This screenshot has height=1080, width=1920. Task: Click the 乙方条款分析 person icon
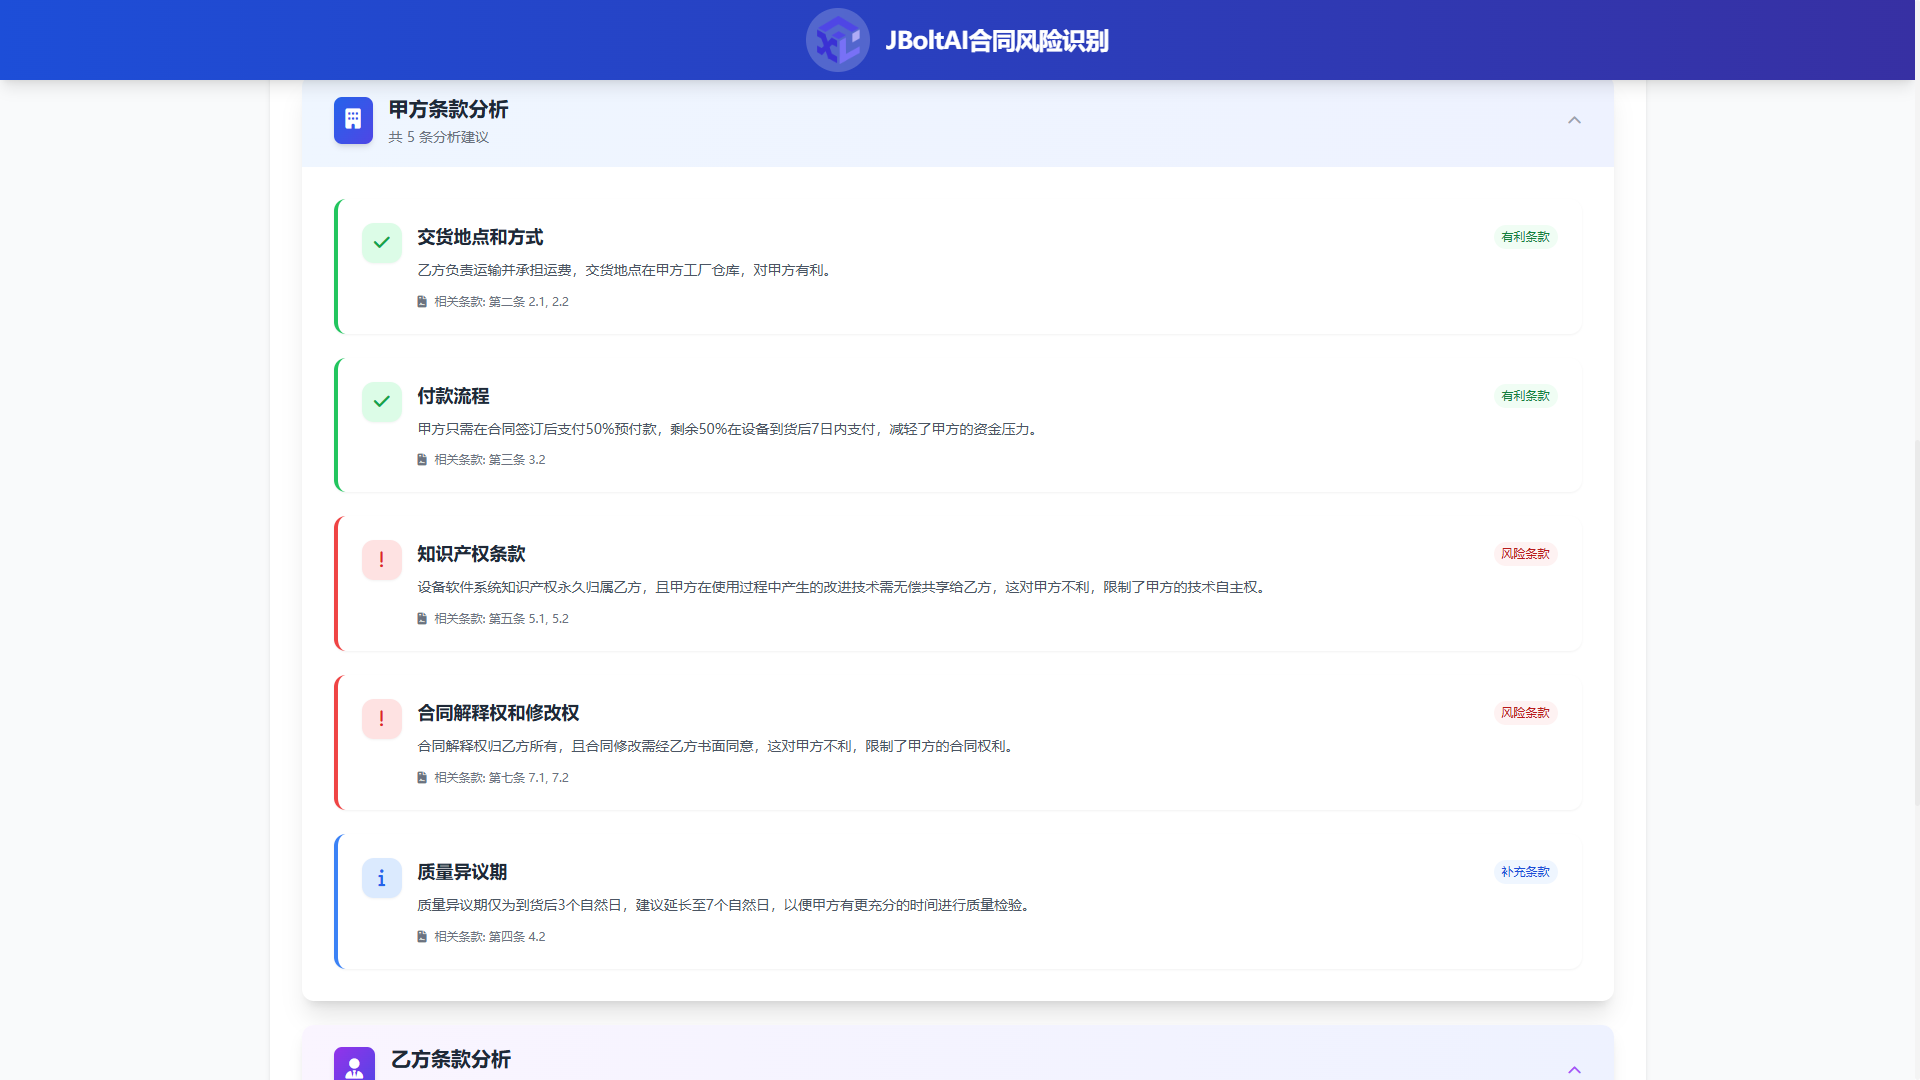[x=354, y=1066]
